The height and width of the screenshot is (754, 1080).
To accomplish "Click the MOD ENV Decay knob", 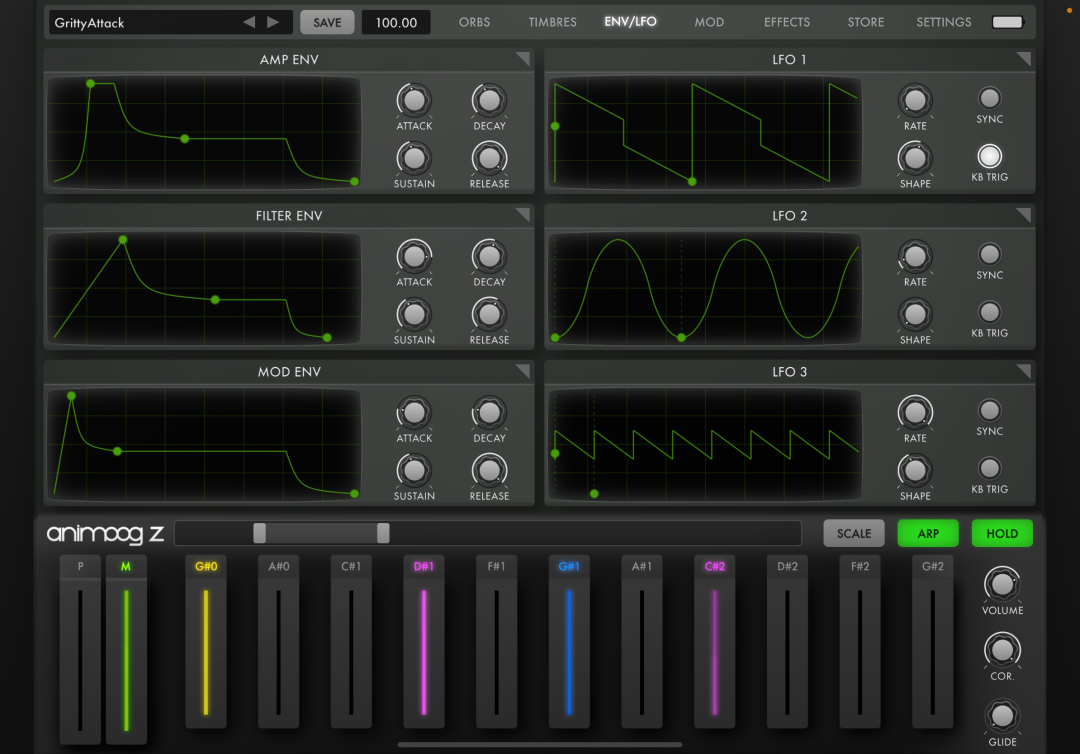I will (x=489, y=413).
